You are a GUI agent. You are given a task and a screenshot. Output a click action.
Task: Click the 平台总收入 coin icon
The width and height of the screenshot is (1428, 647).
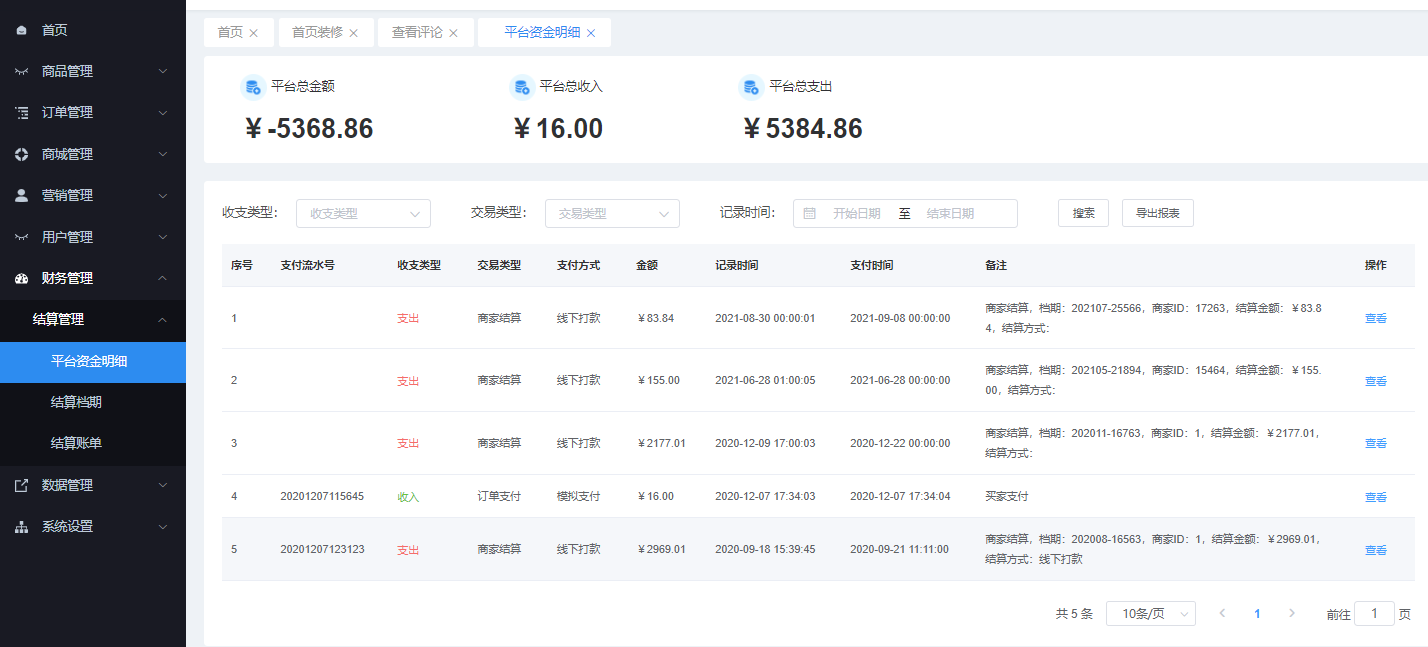pos(520,87)
